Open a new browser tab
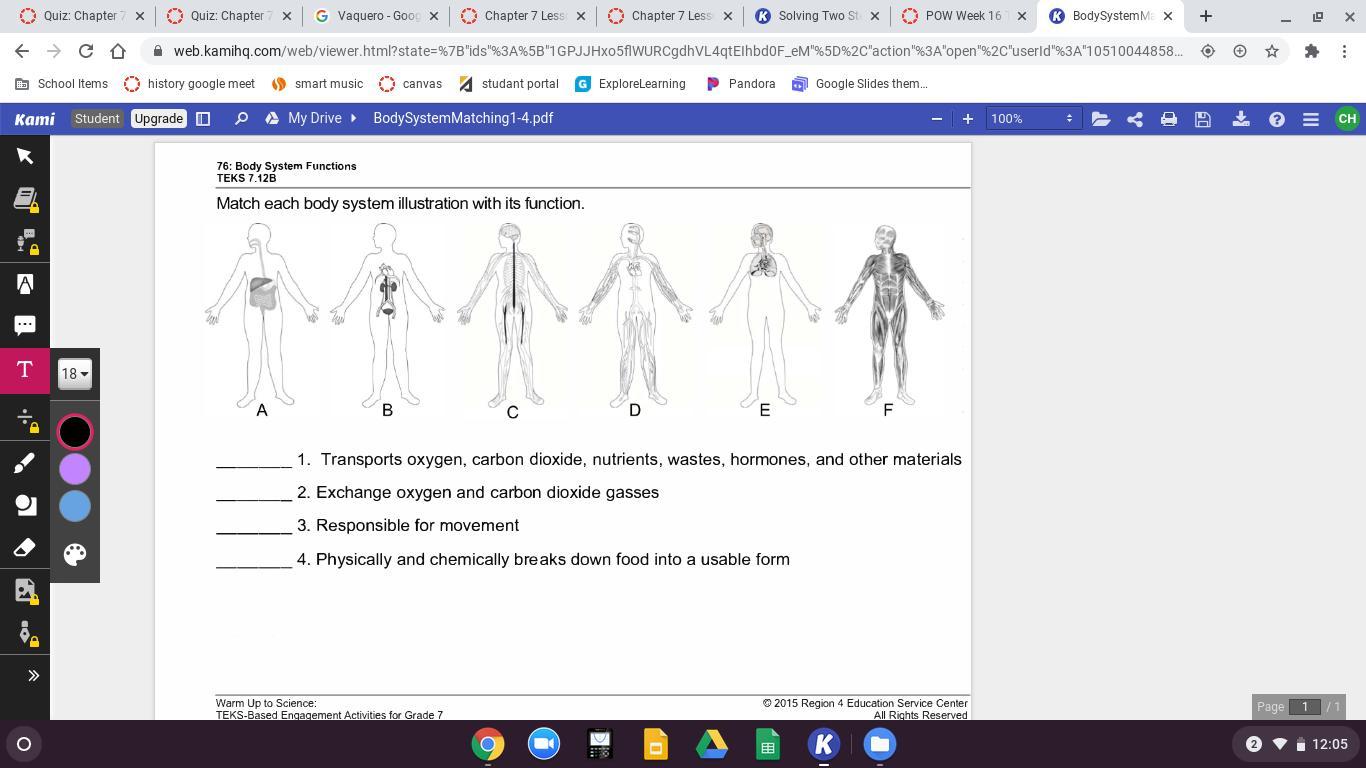The height and width of the screenshot is (768, 1366). (x=1206, y=16)
